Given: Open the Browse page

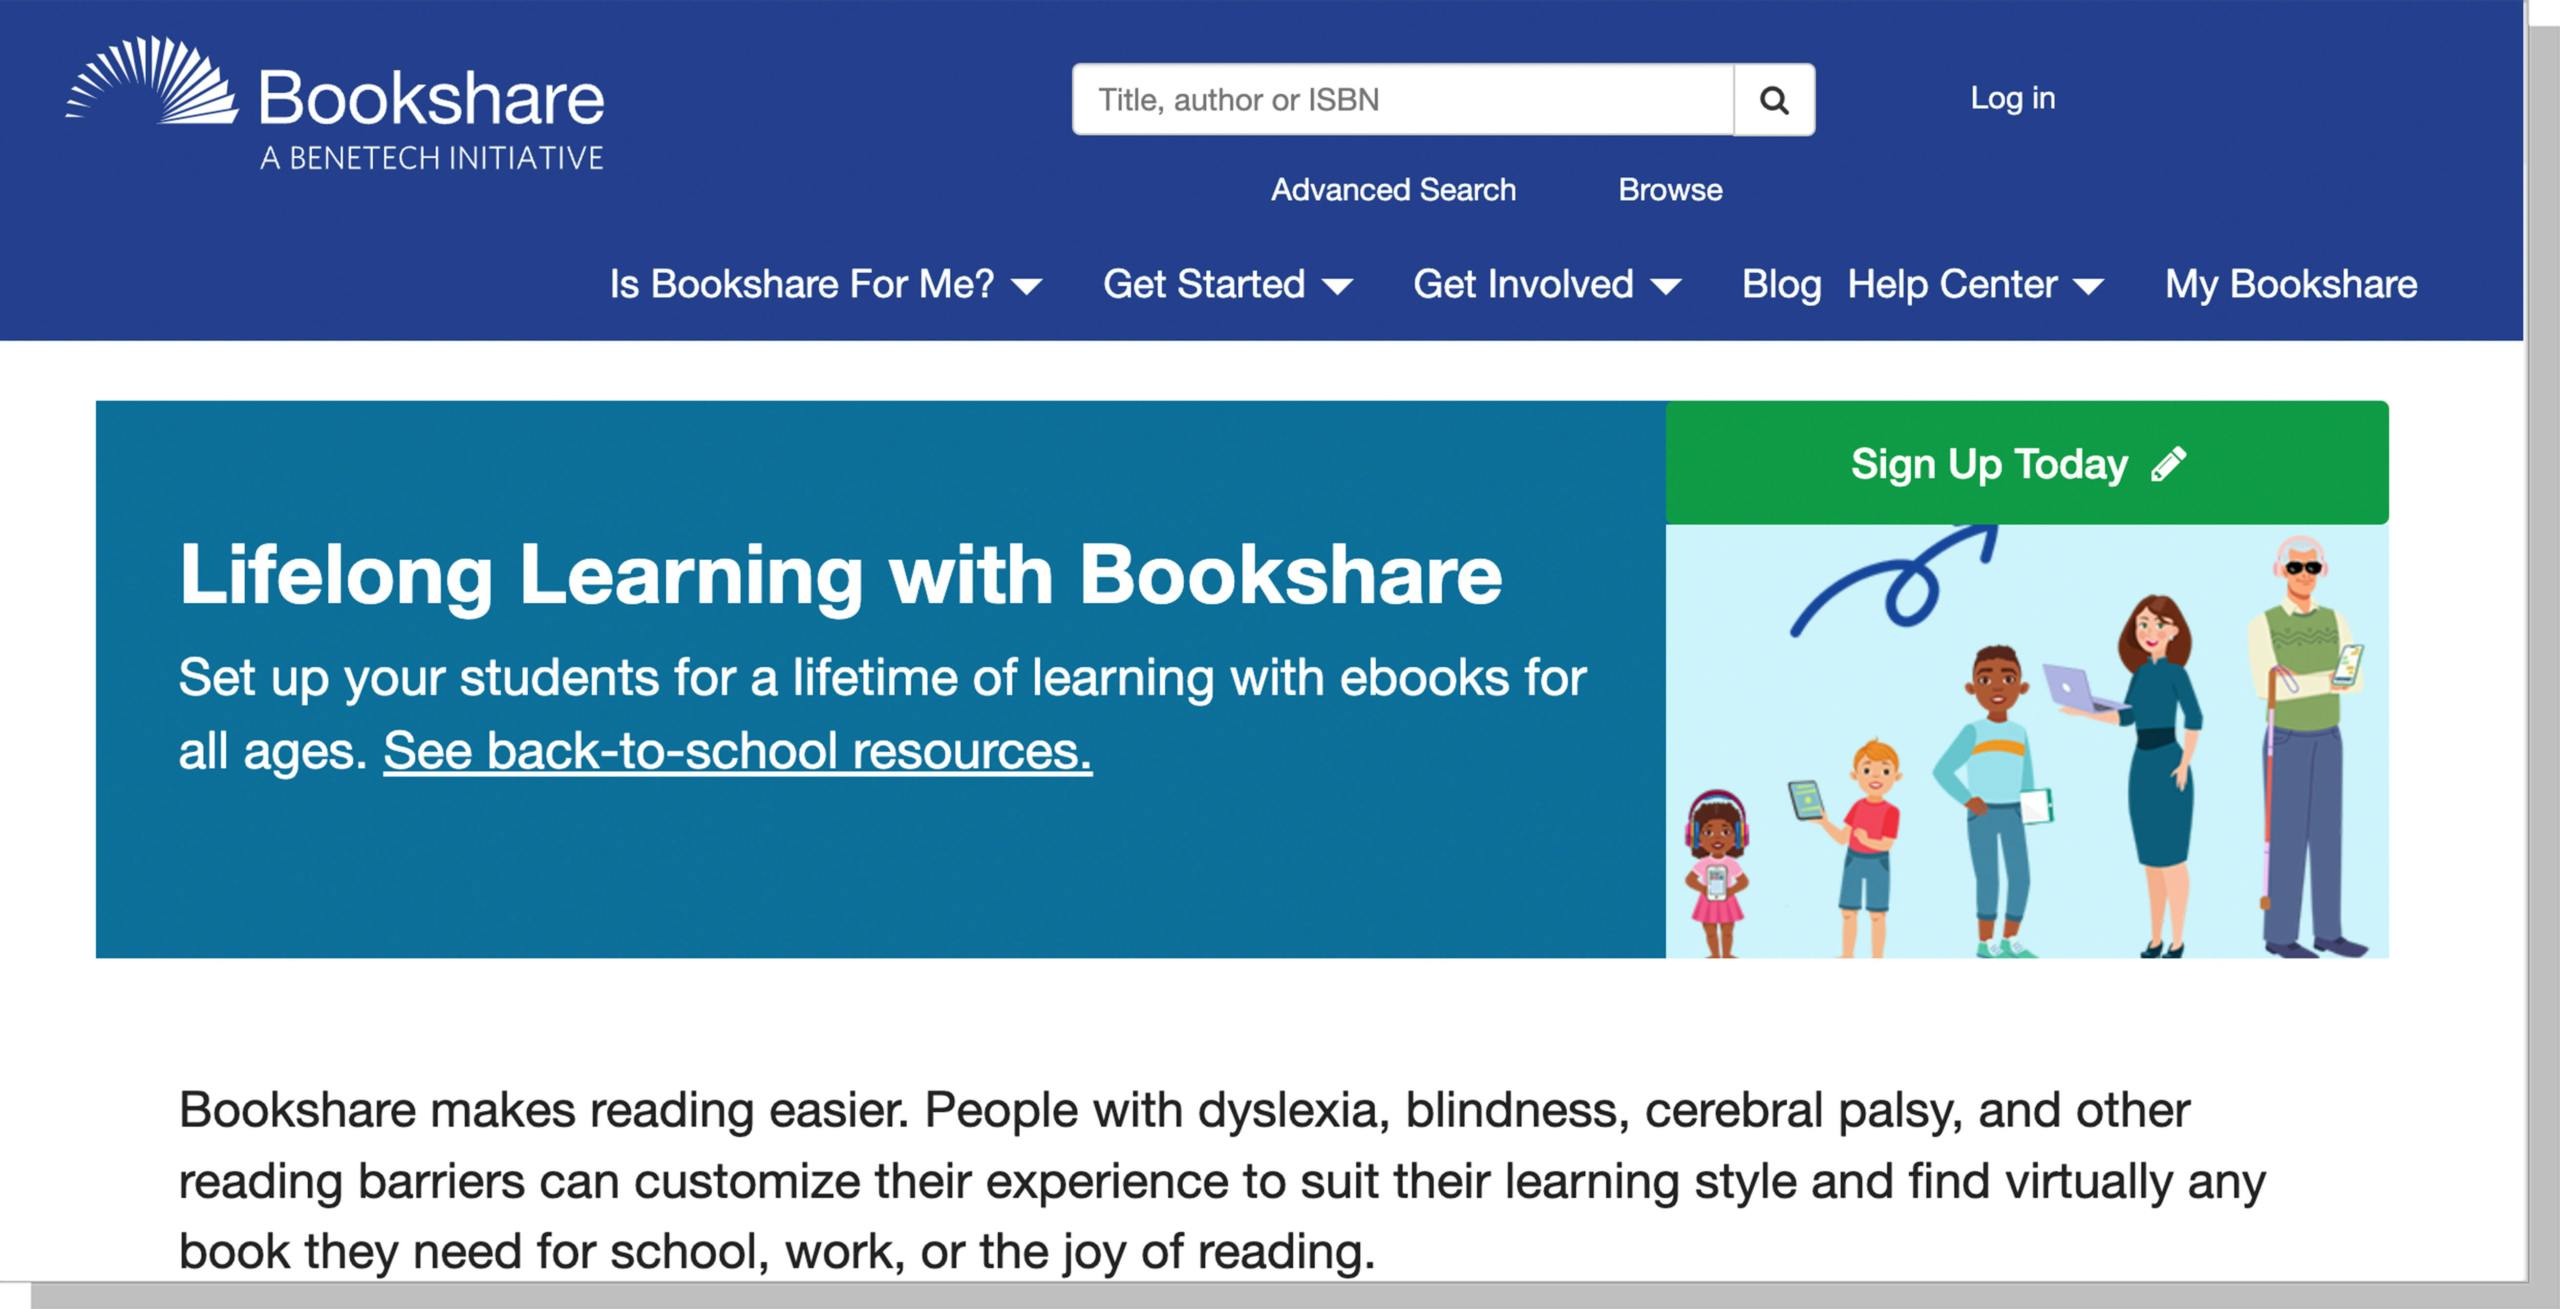Looking at the screenshot, I should [1670, 189].
